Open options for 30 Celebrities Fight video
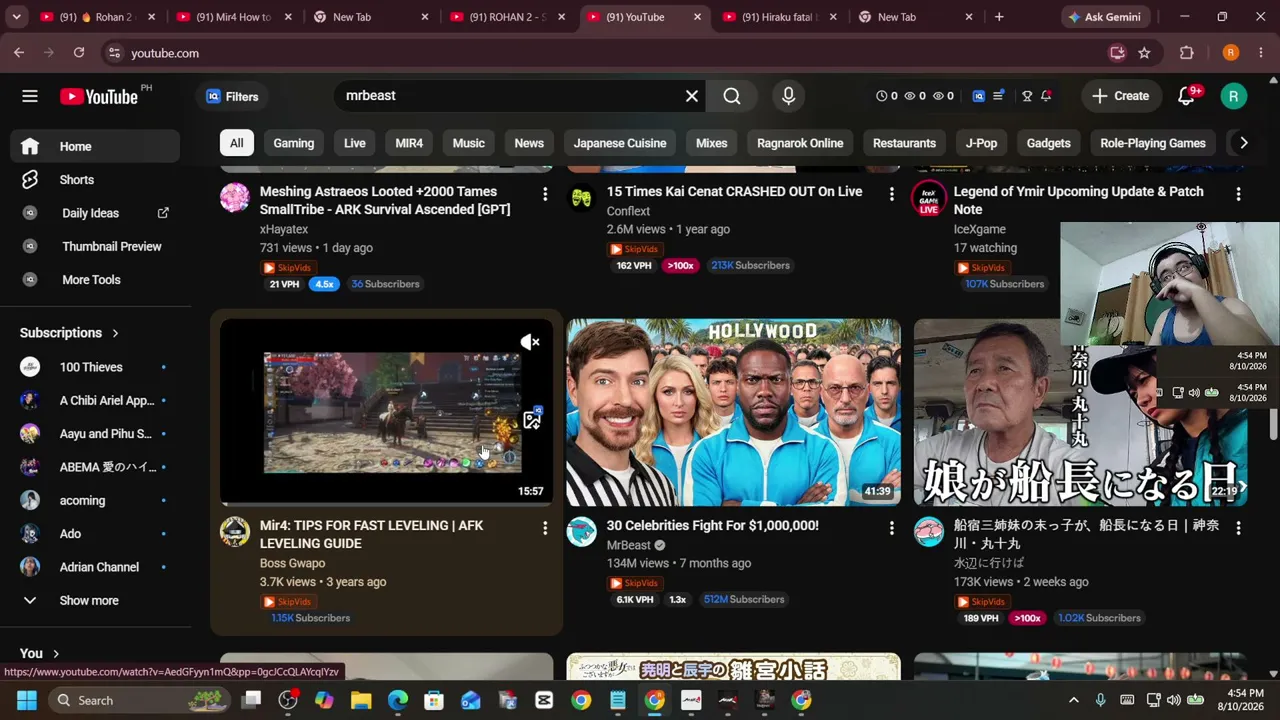 click(x=892, y=527)
